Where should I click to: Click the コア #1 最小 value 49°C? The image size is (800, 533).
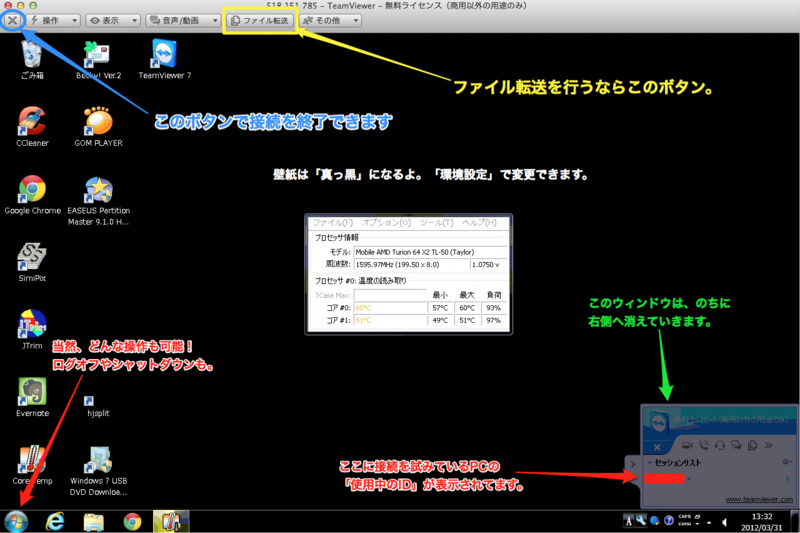(x=440, y=321)
